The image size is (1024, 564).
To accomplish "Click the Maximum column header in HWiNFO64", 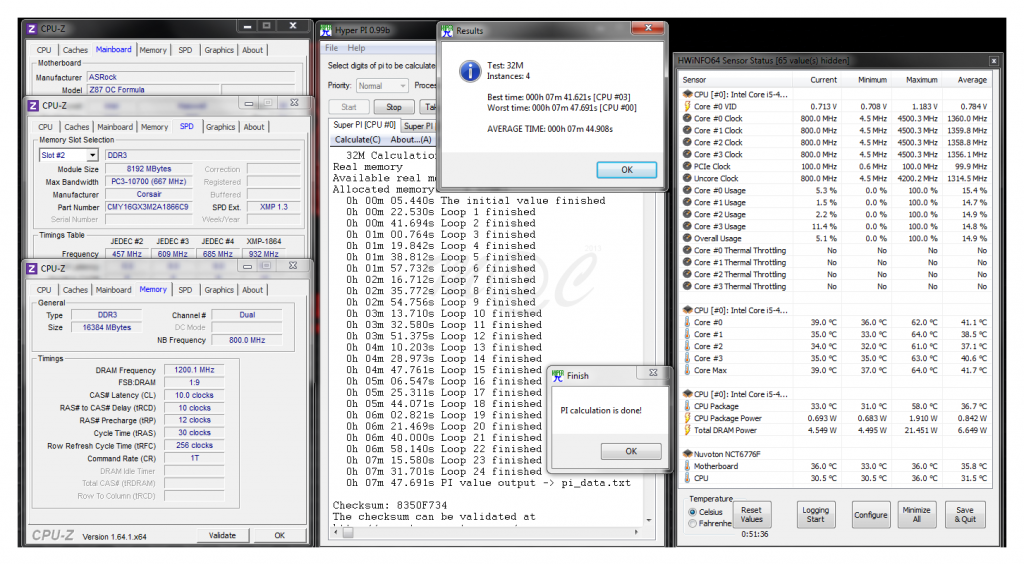I will 920,80.
